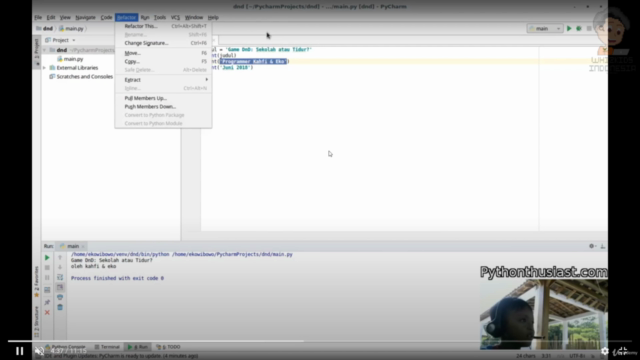Open the View menu

pyautogui.click(x=65, y=18)
